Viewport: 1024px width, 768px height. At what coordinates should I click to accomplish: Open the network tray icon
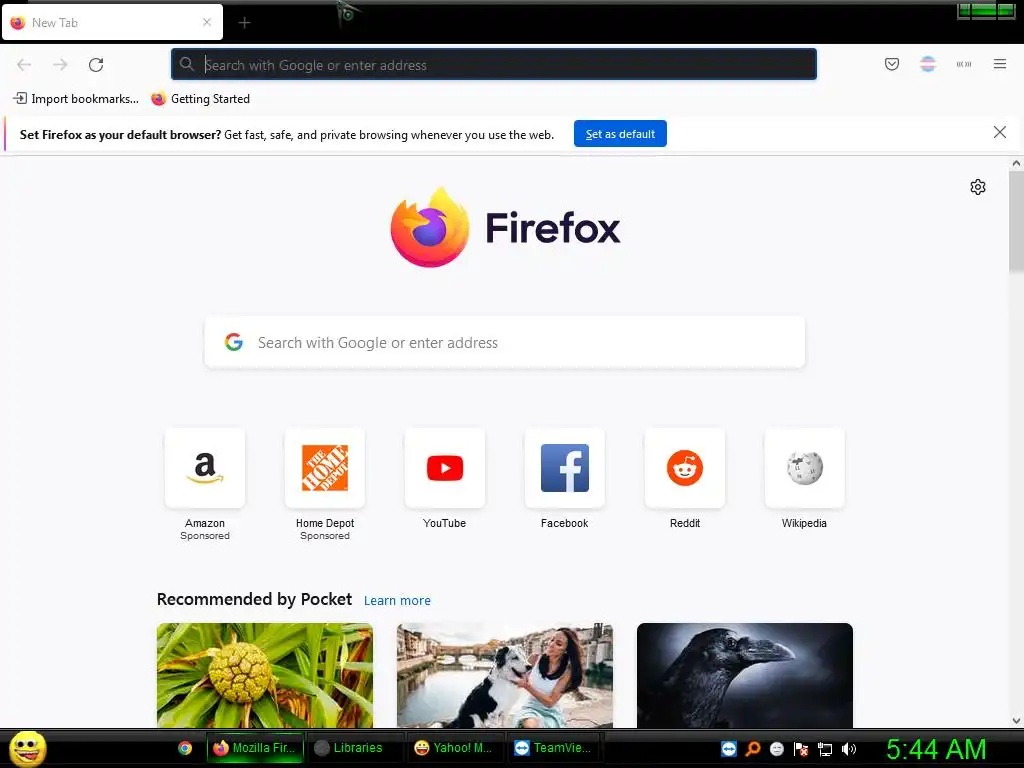825,749
